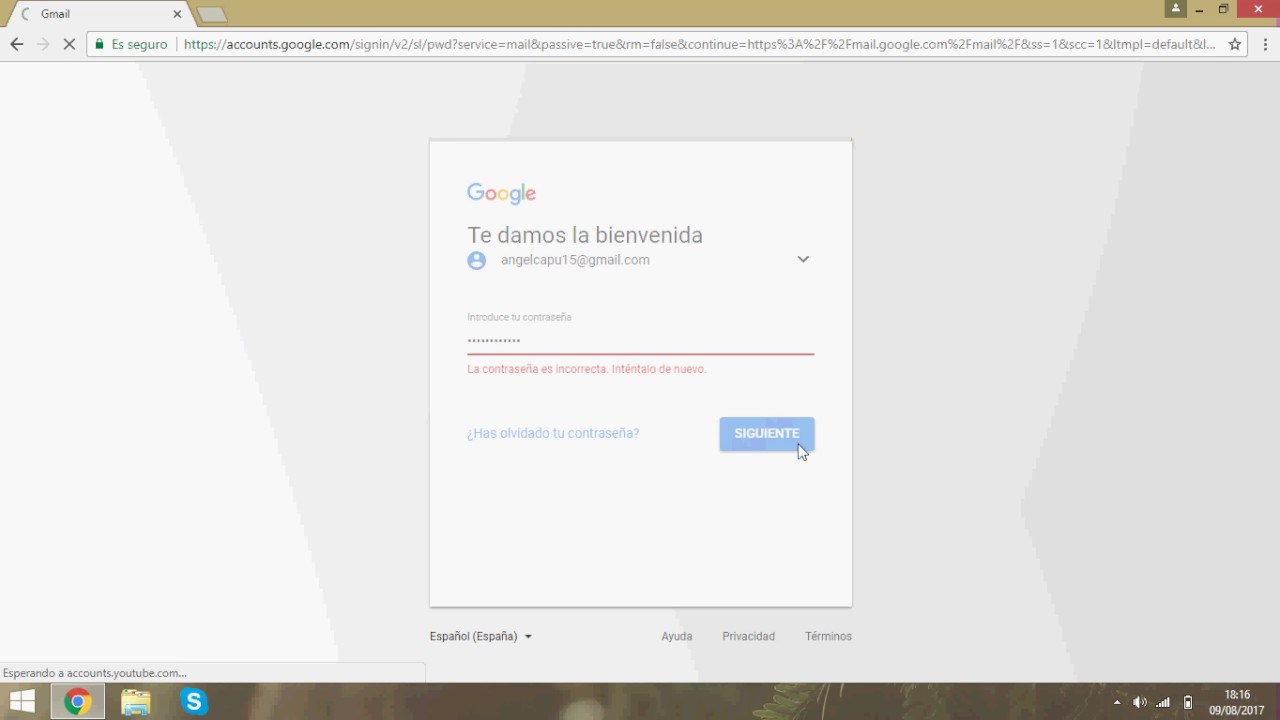This screenshot has height=720, width=1280.
Task: Click the Es seguro label
Action: point(139,44)
